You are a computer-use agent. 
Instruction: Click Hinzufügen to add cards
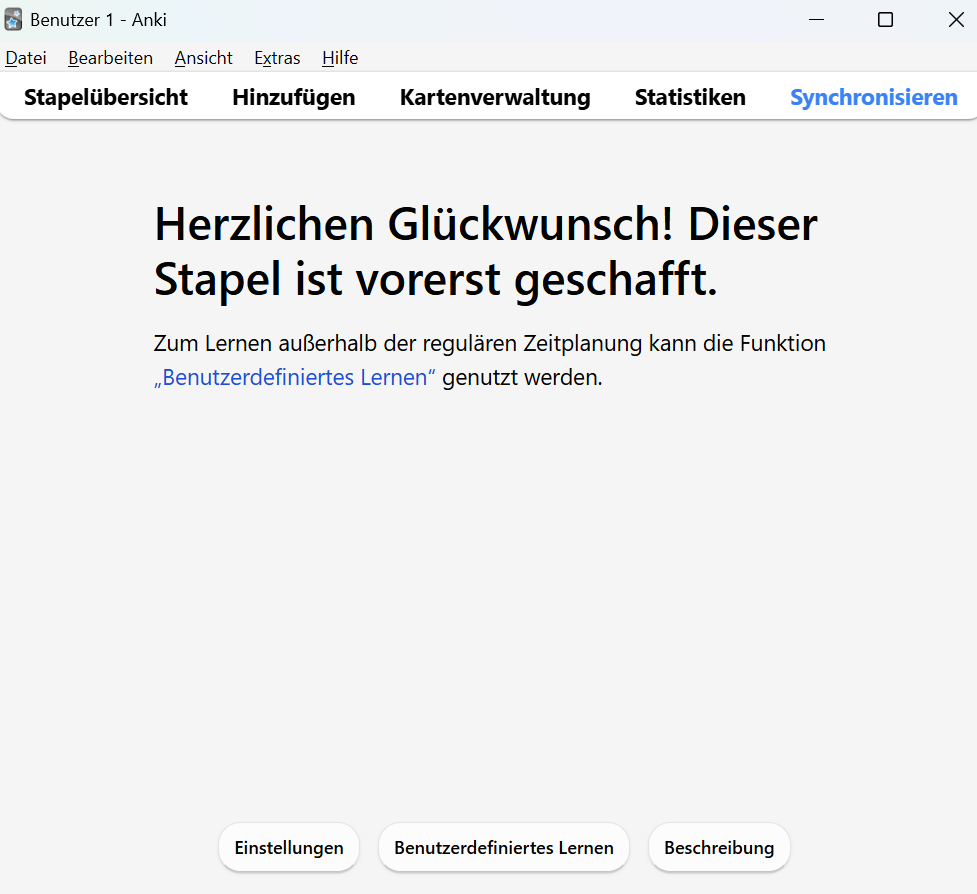click(293, 97)
